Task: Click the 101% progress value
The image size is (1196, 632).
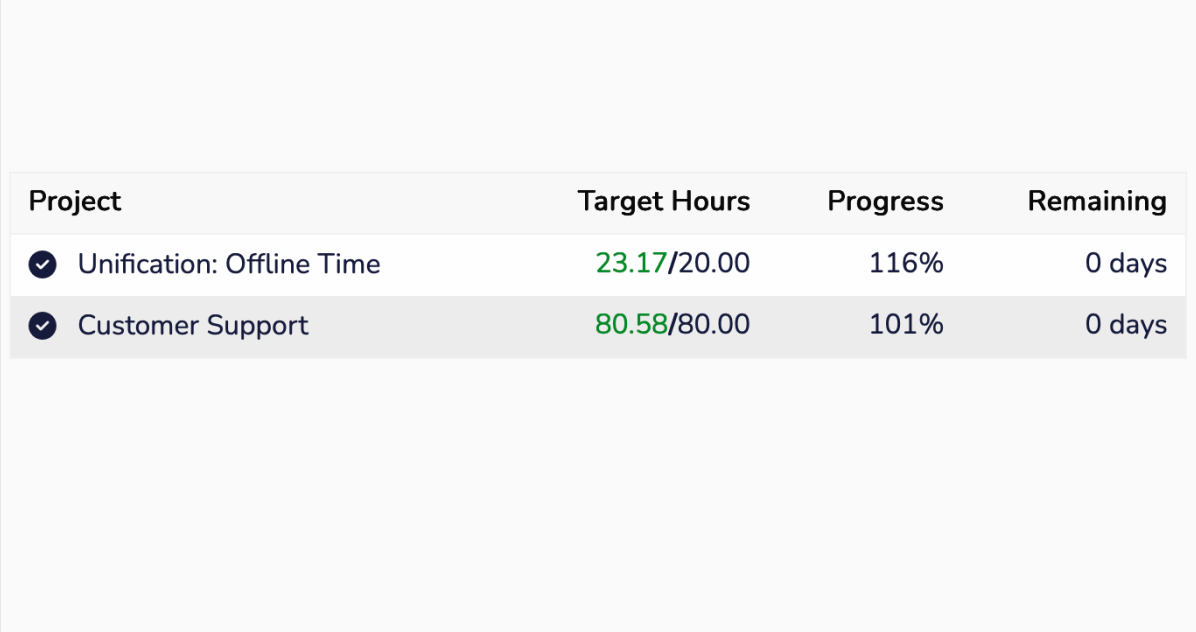Action: click(905, 326)
